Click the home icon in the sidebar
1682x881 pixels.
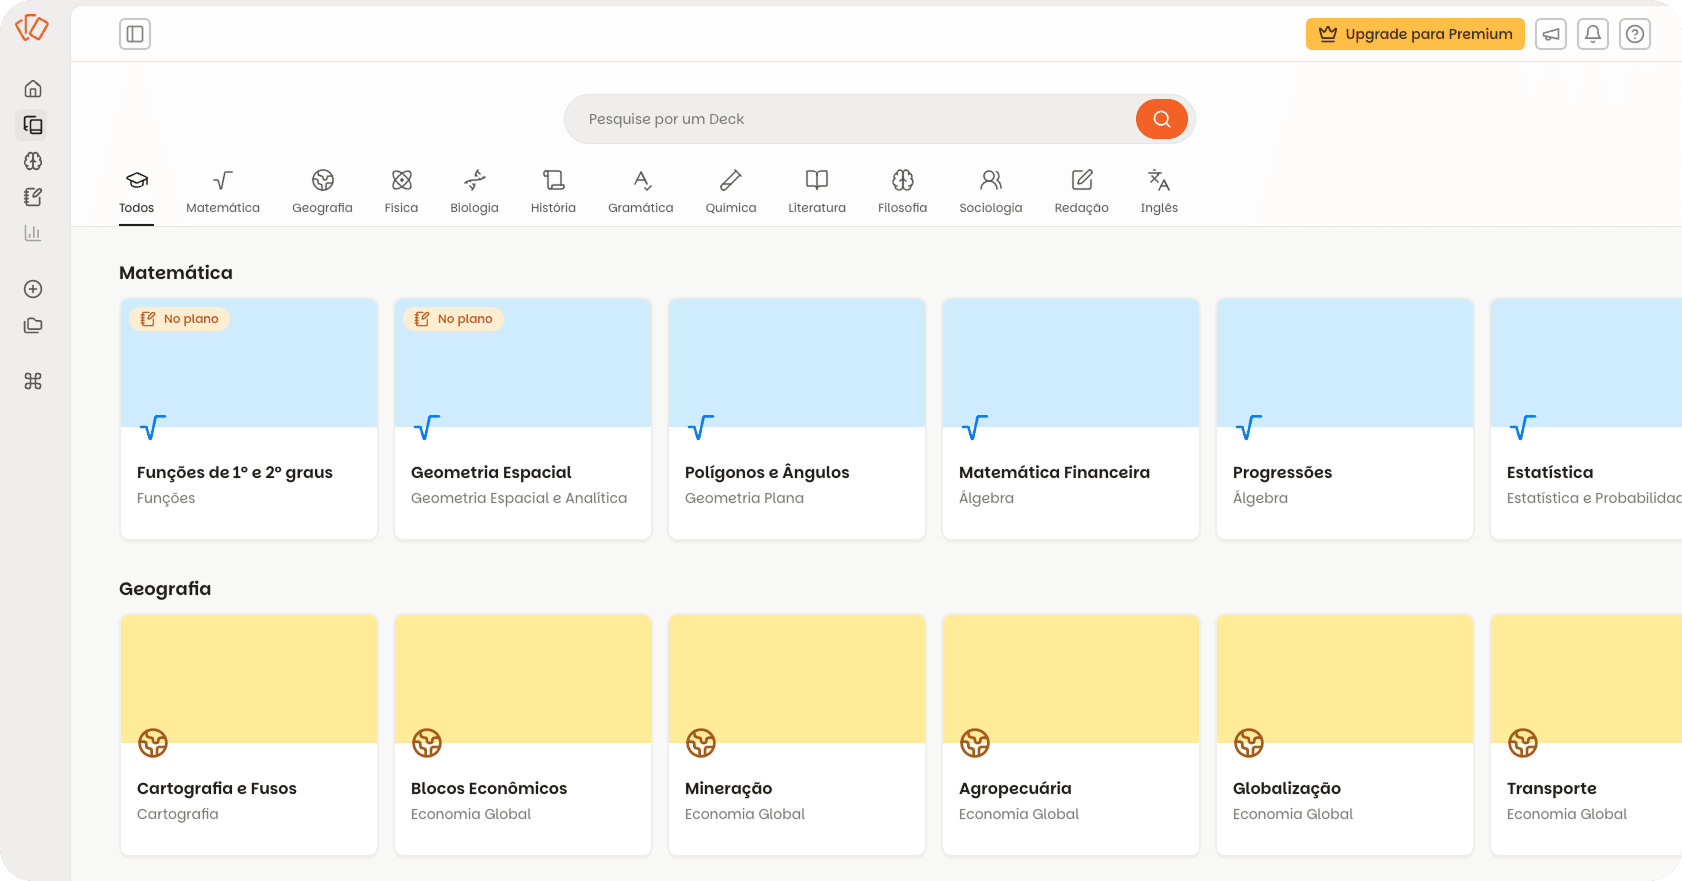(33, 89)
